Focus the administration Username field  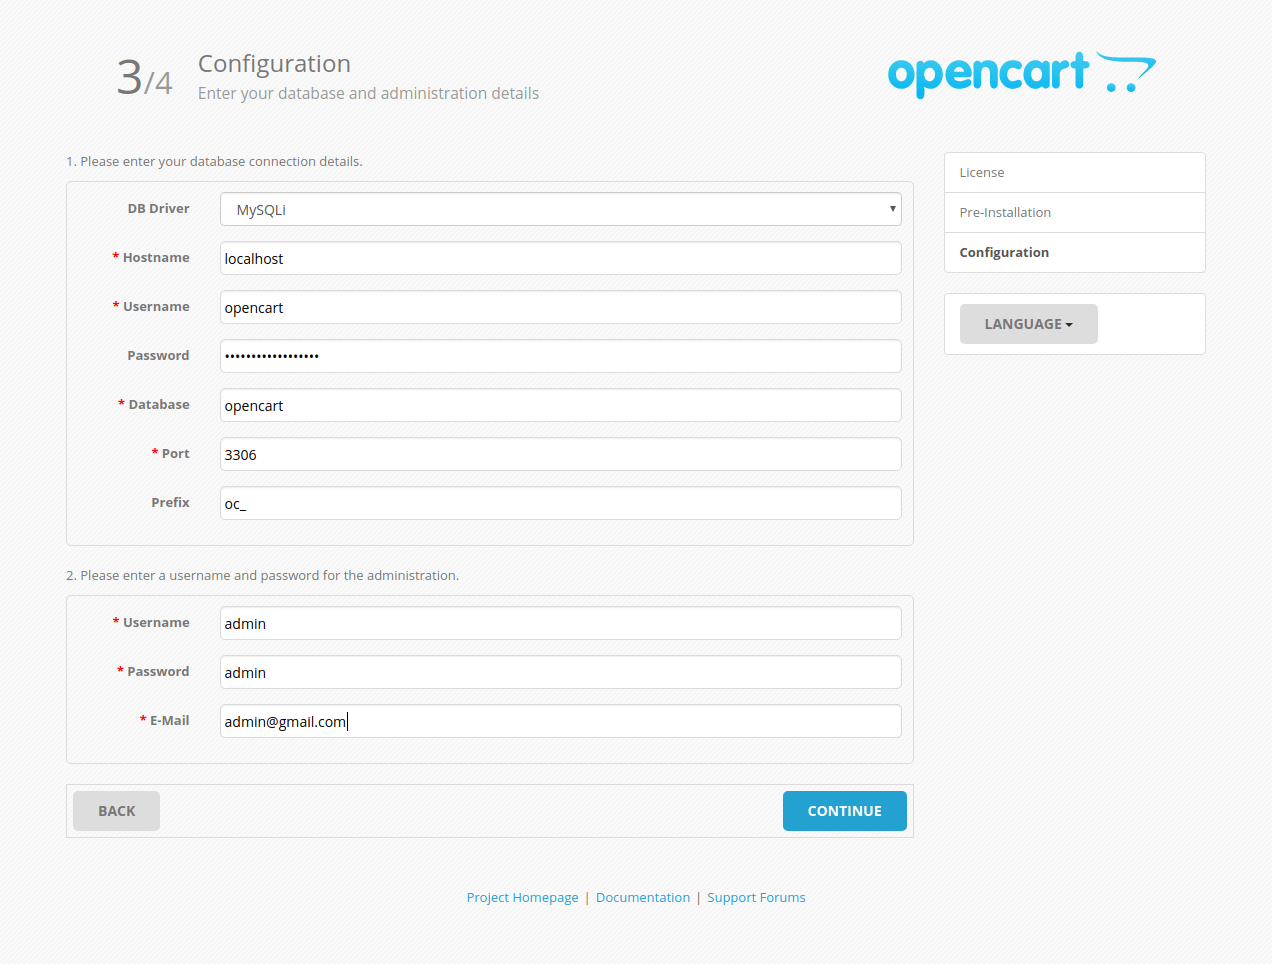coord(560,623)
